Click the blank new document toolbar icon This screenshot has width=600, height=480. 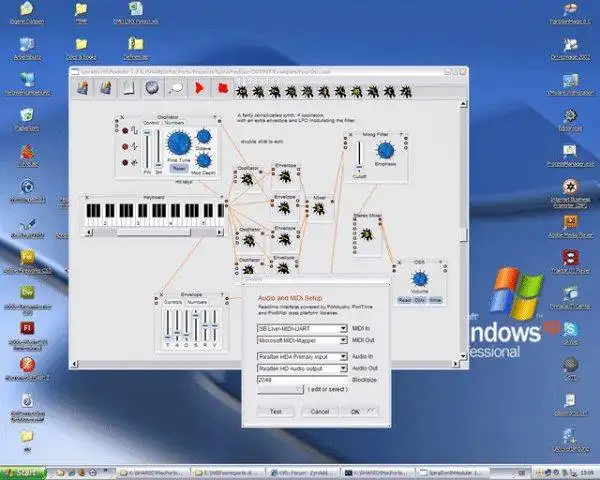pos(129,88)
